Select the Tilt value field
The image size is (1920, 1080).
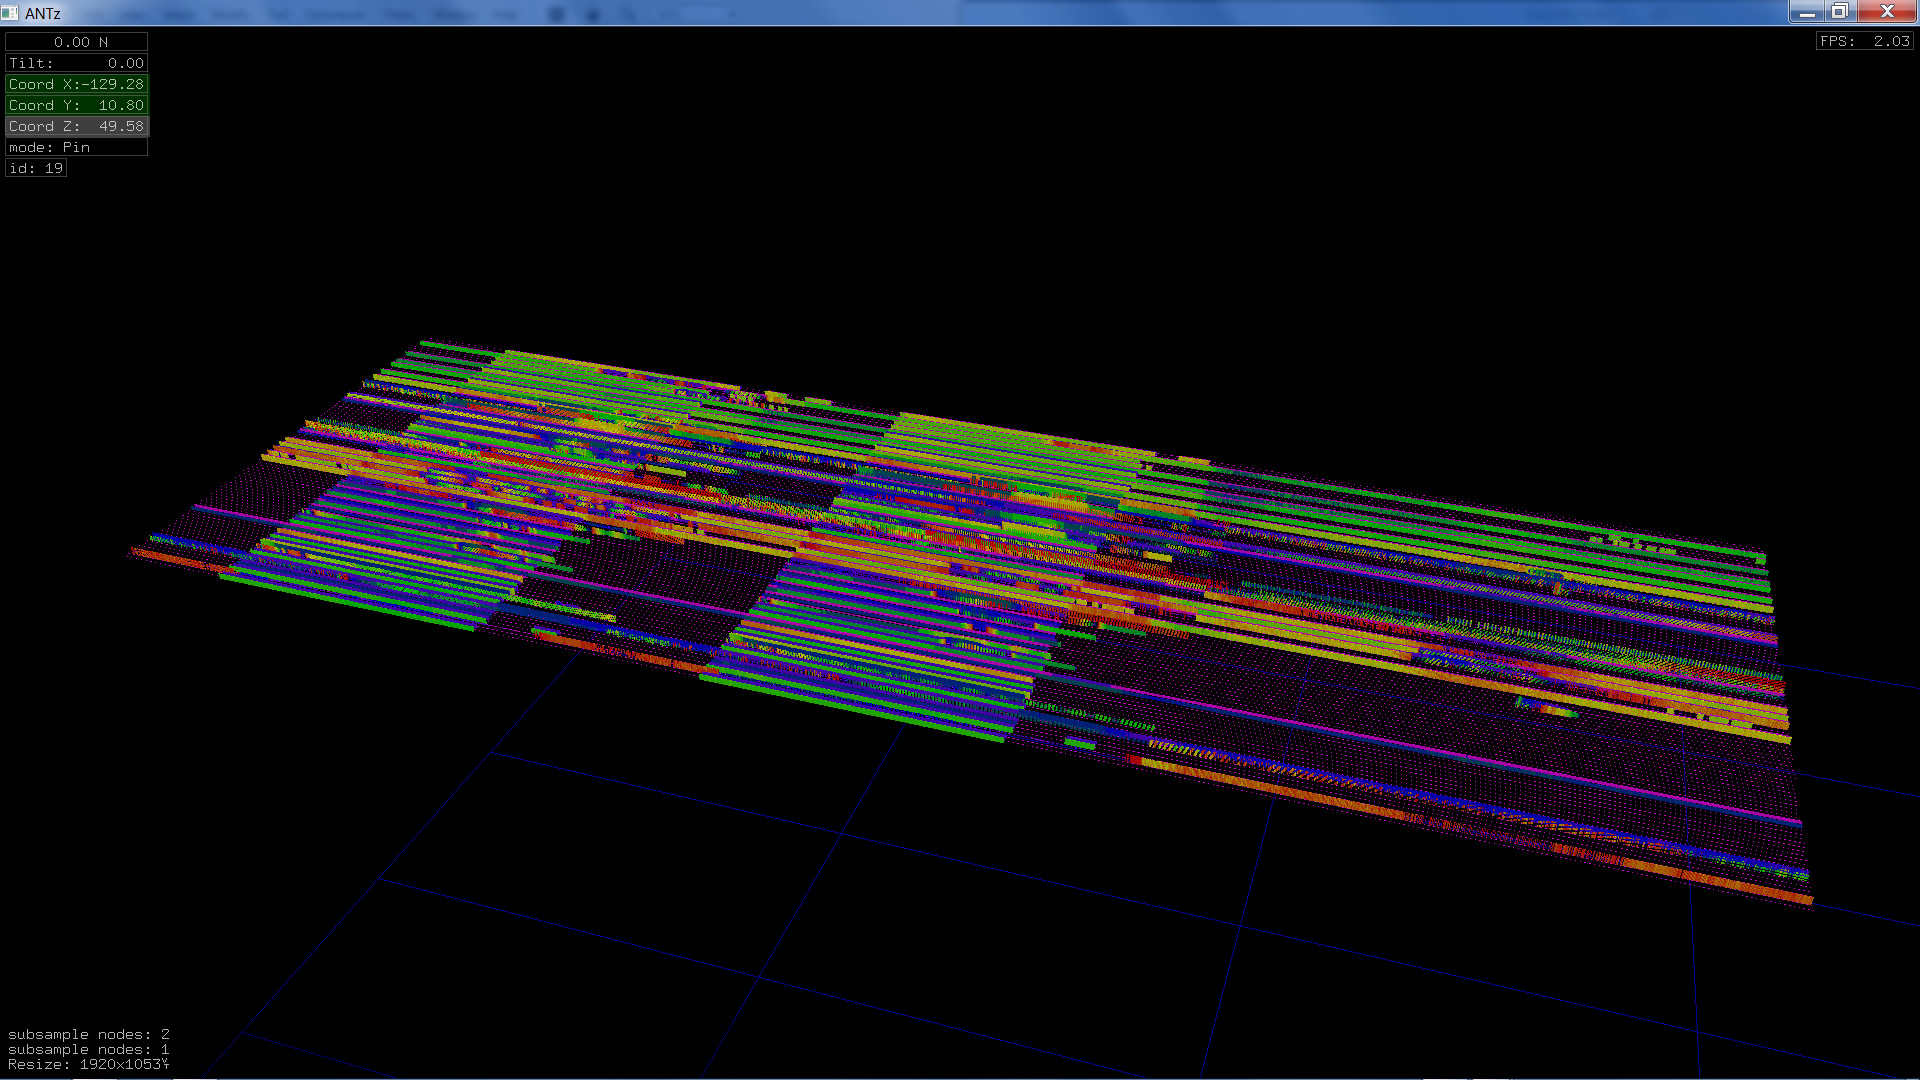(x=77, y=63)
